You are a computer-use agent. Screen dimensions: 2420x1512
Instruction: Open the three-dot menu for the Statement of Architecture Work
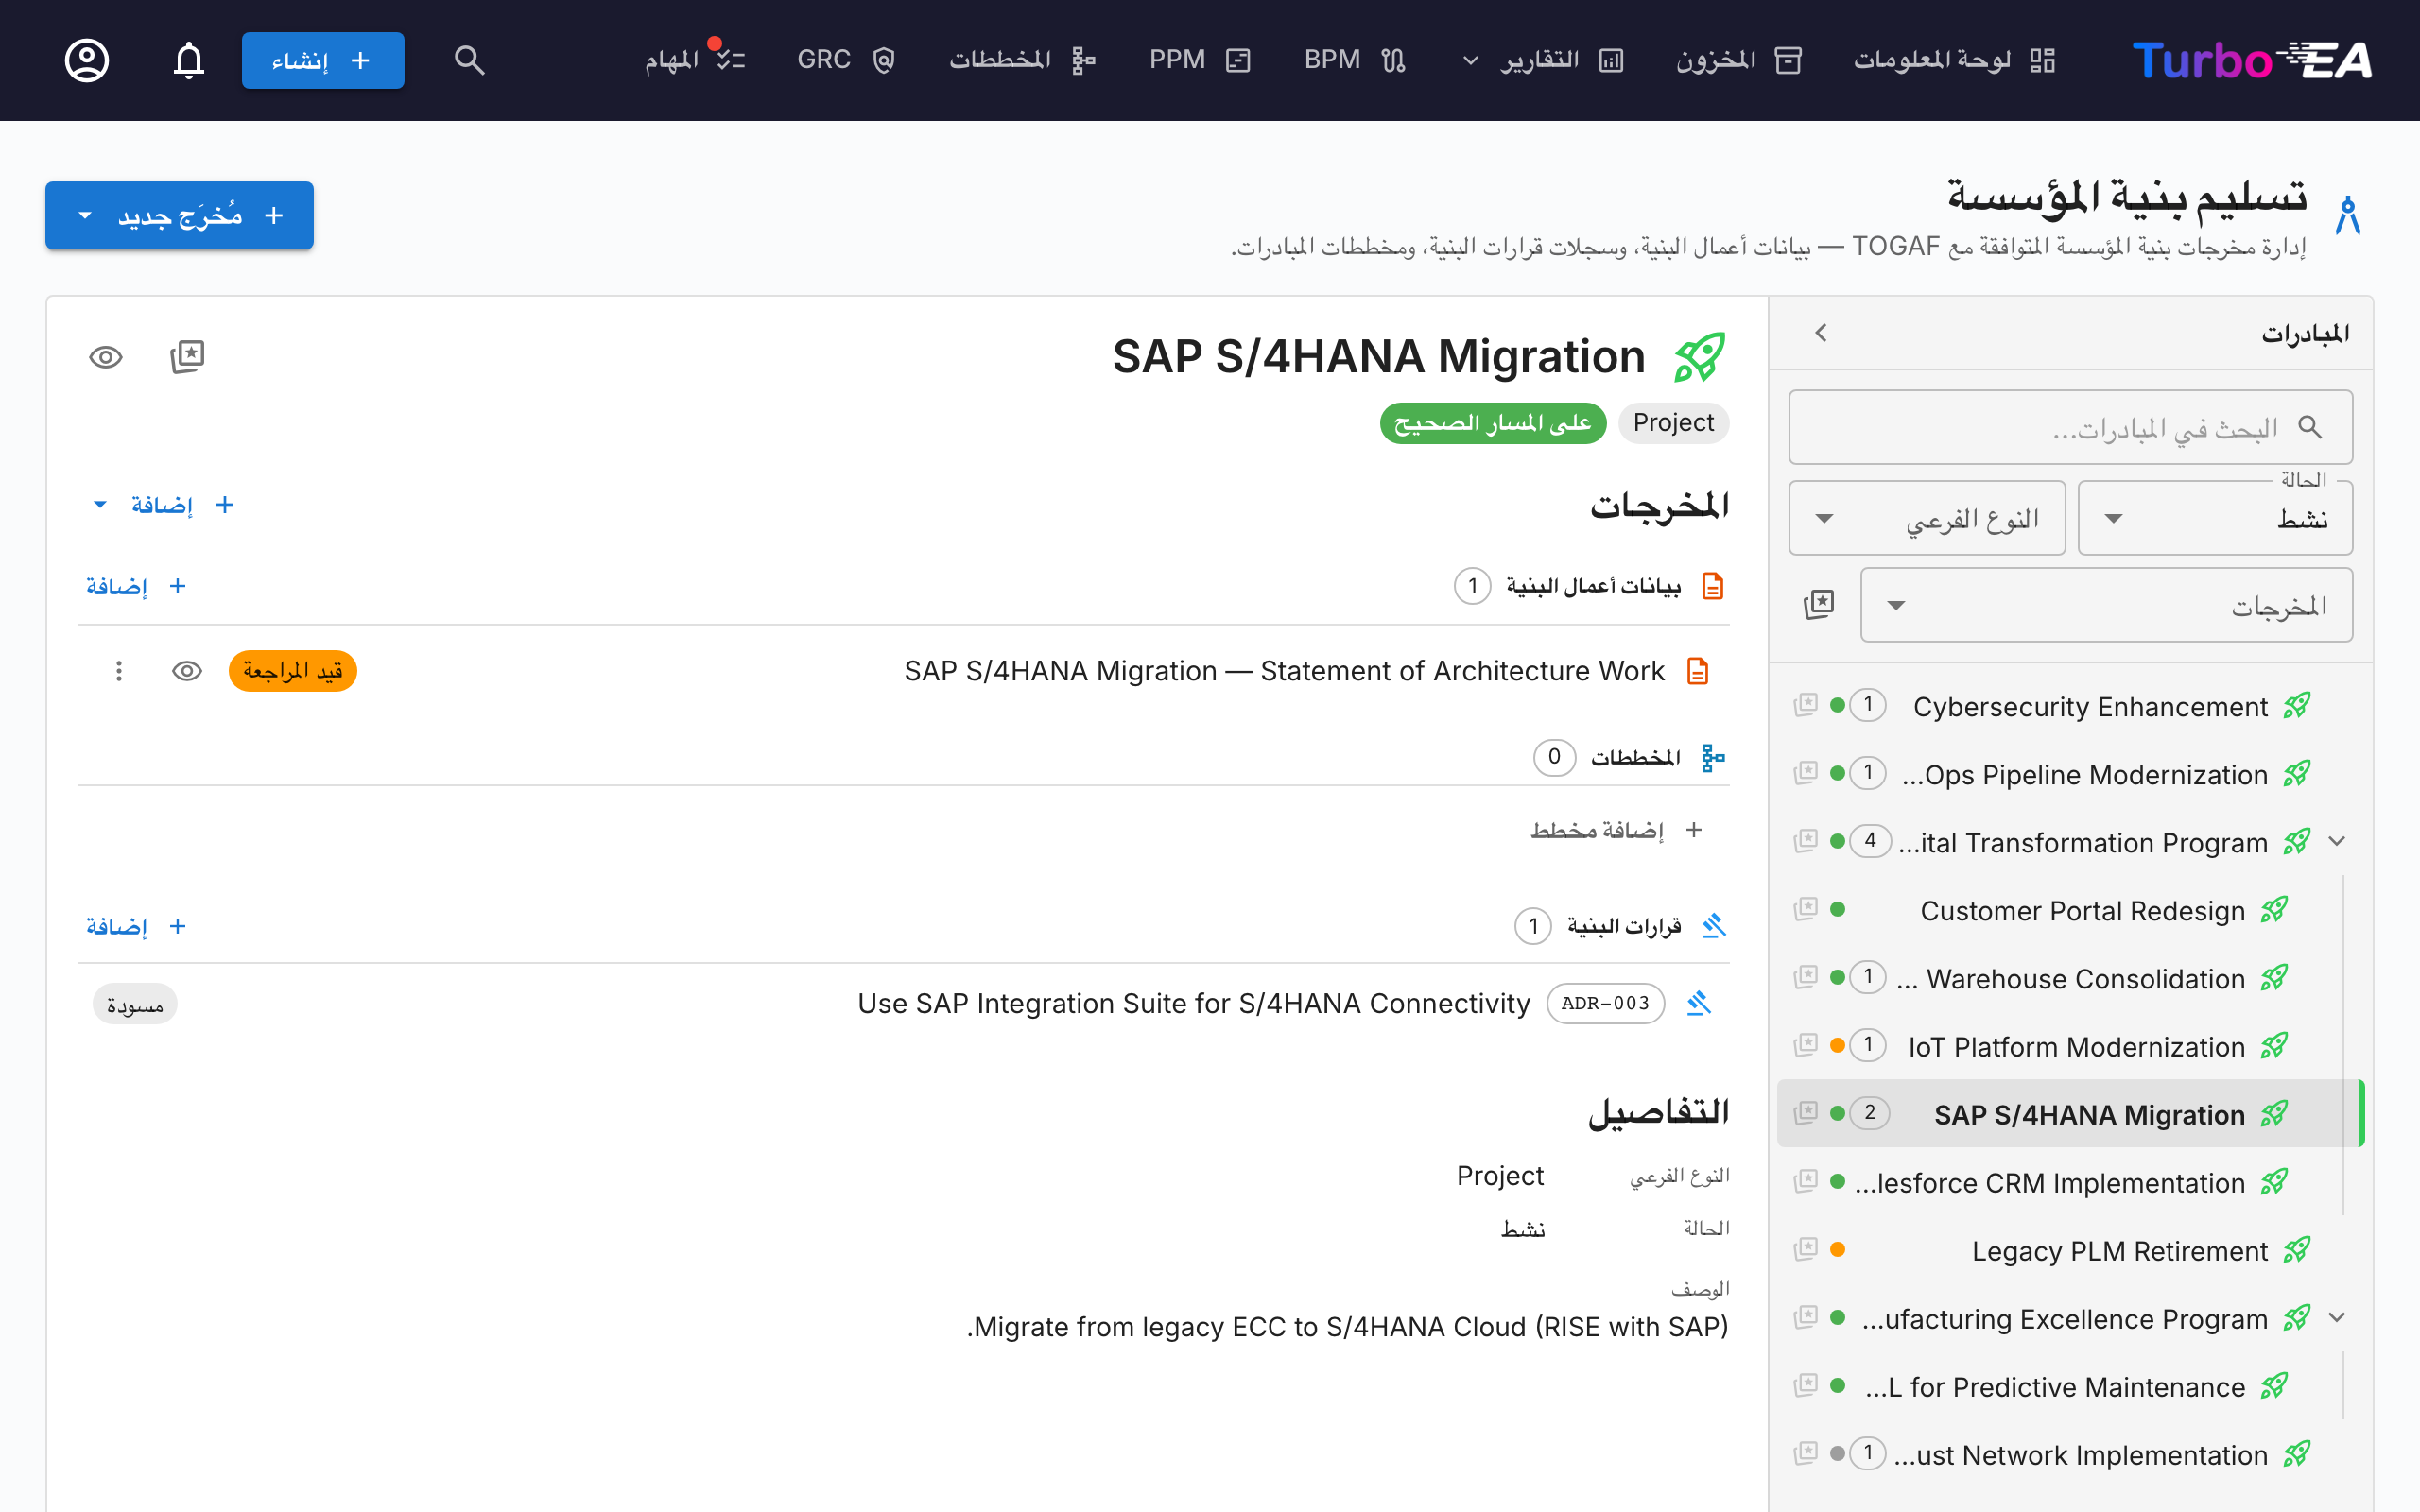pyautogui.click(x=119, y=671)
